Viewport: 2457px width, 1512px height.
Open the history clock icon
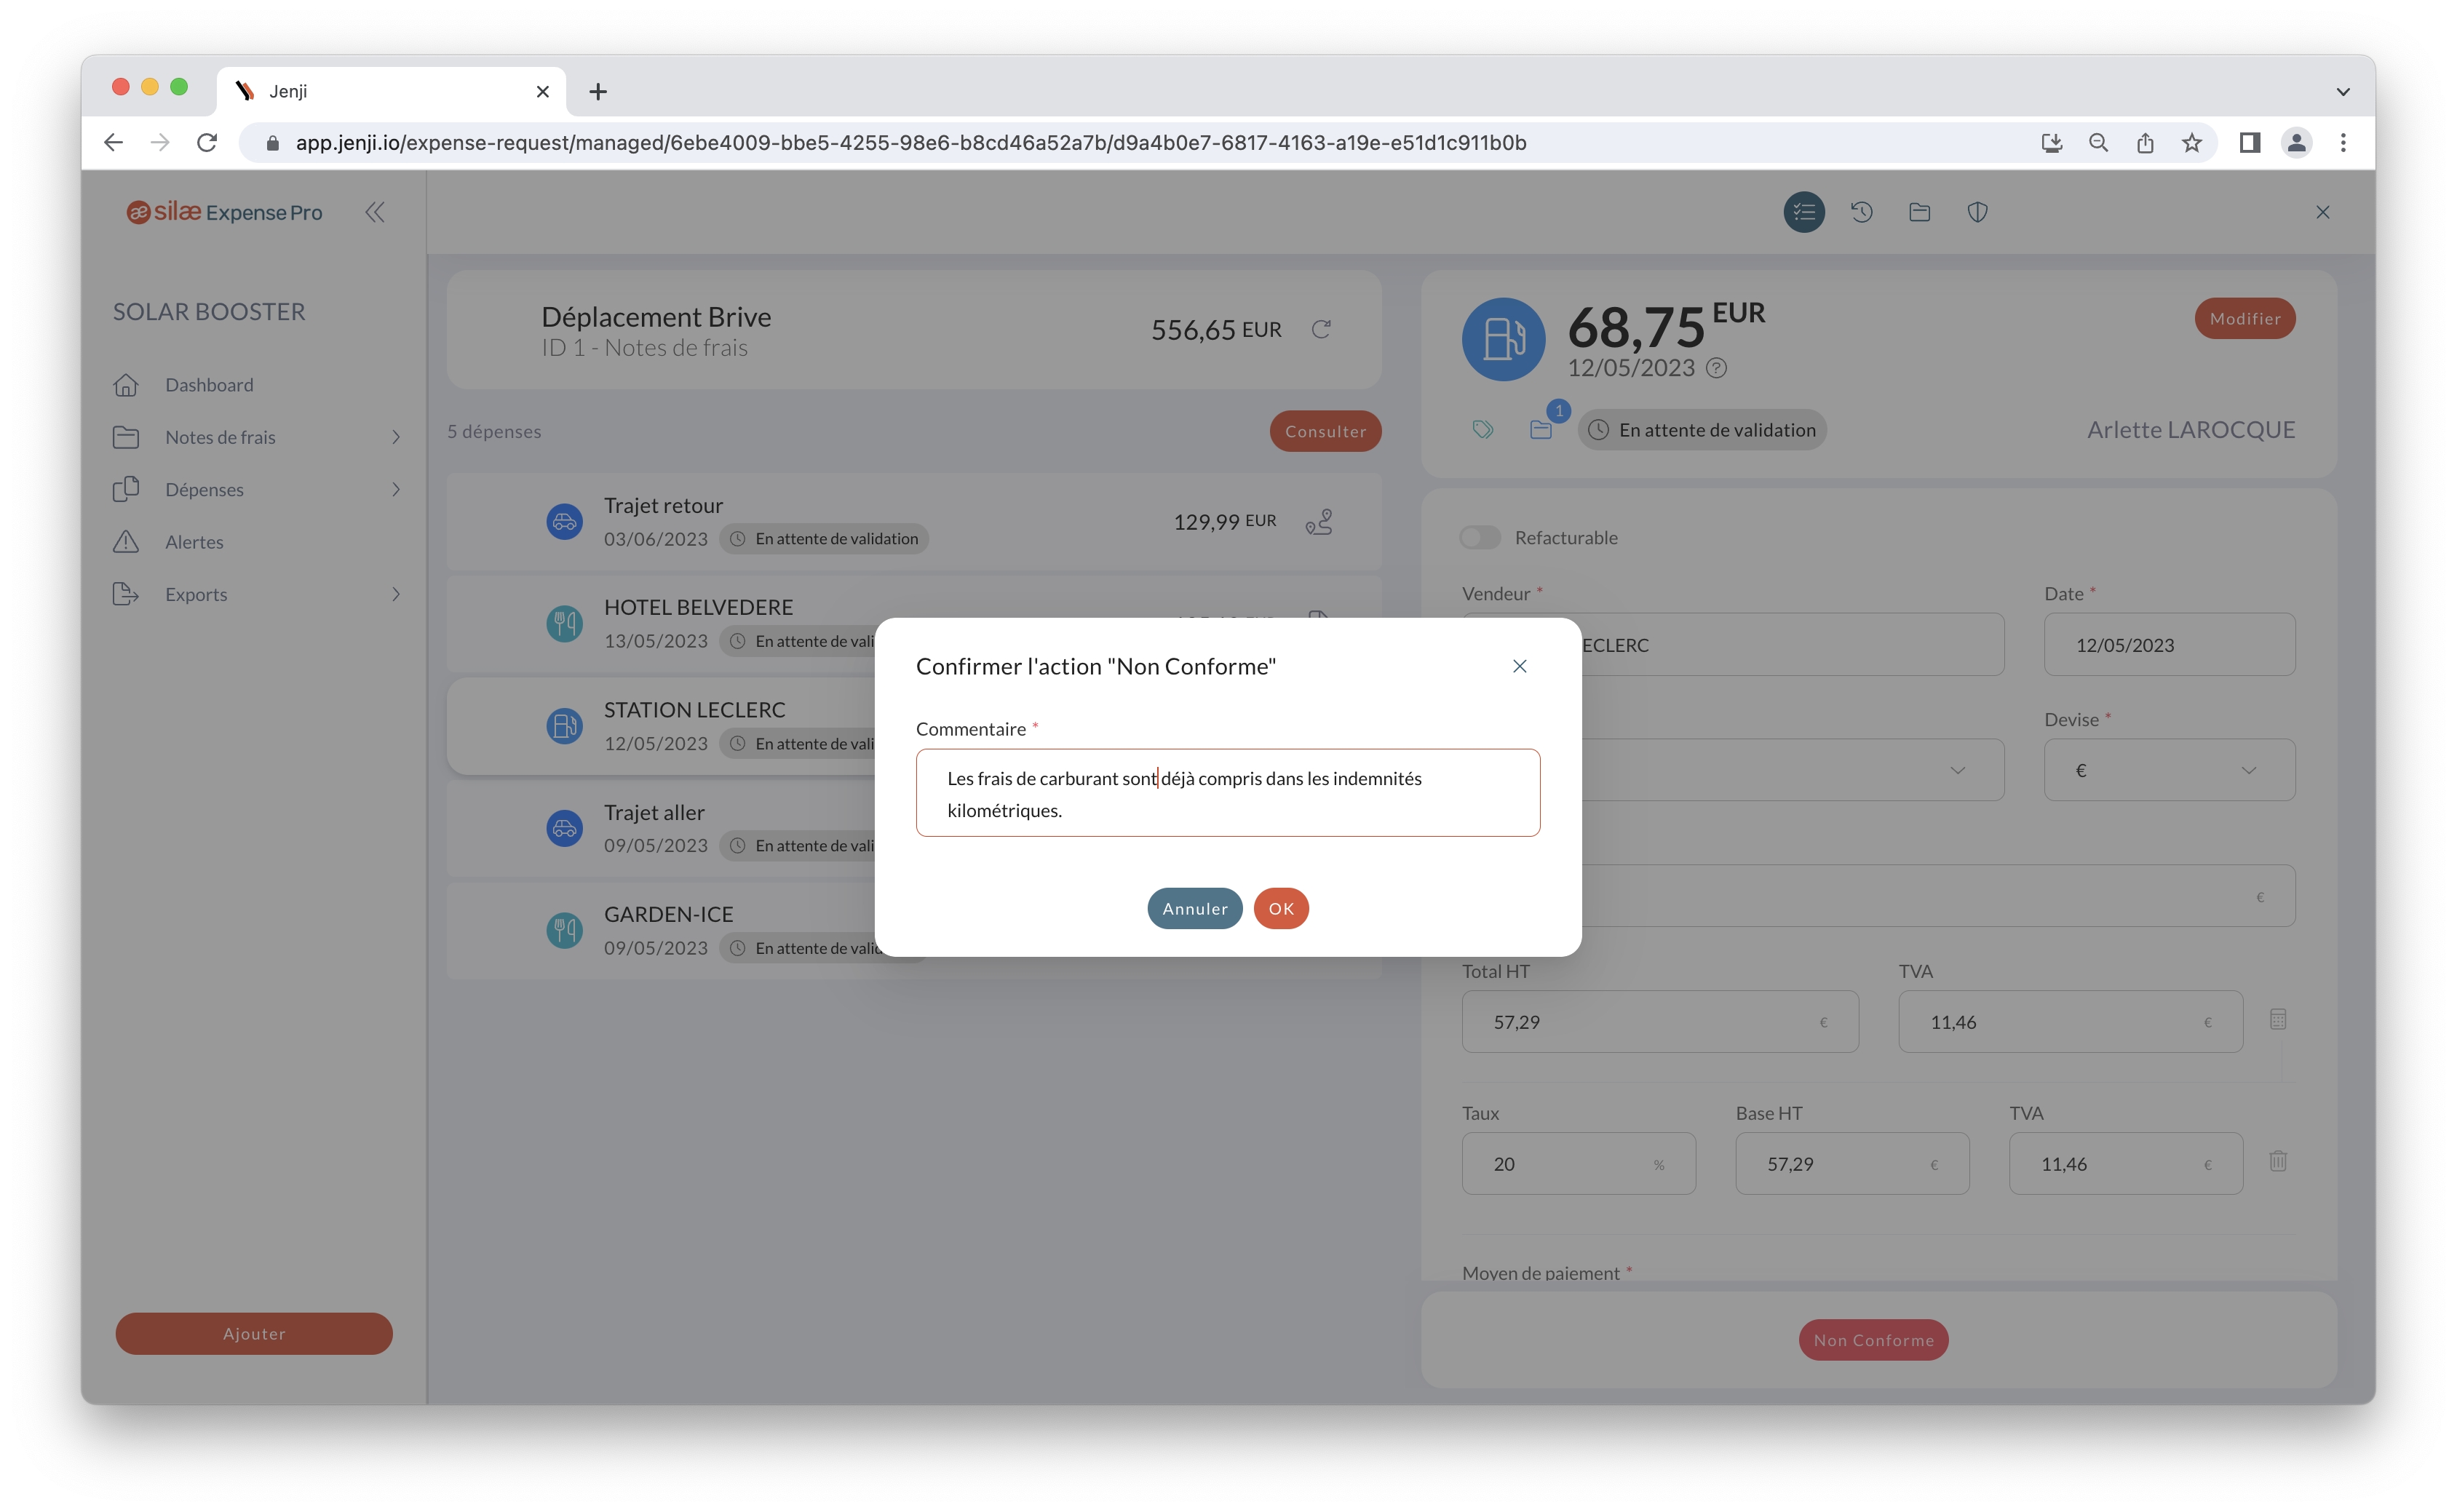1861,212
